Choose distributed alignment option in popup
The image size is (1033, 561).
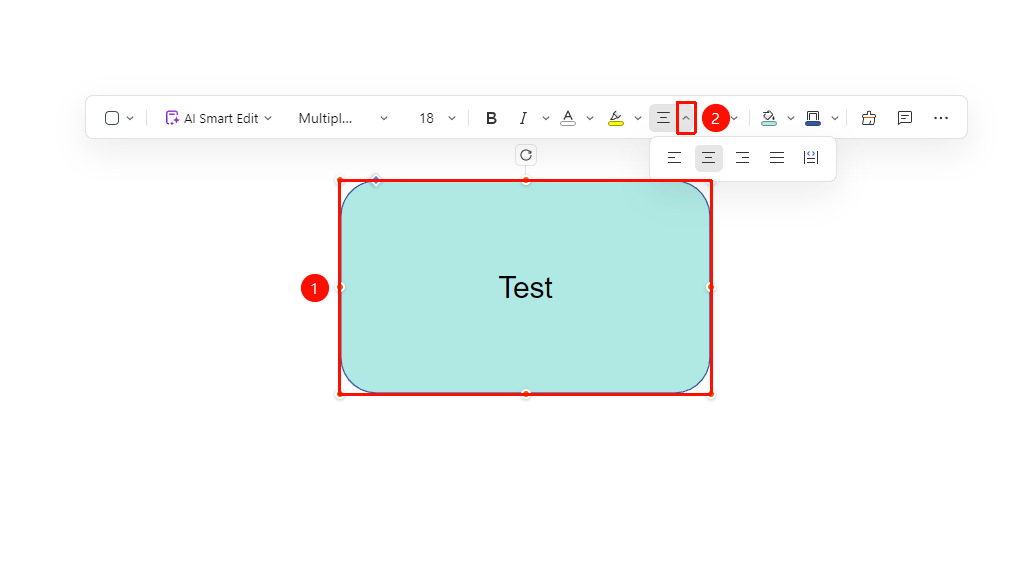click(811, 158)
